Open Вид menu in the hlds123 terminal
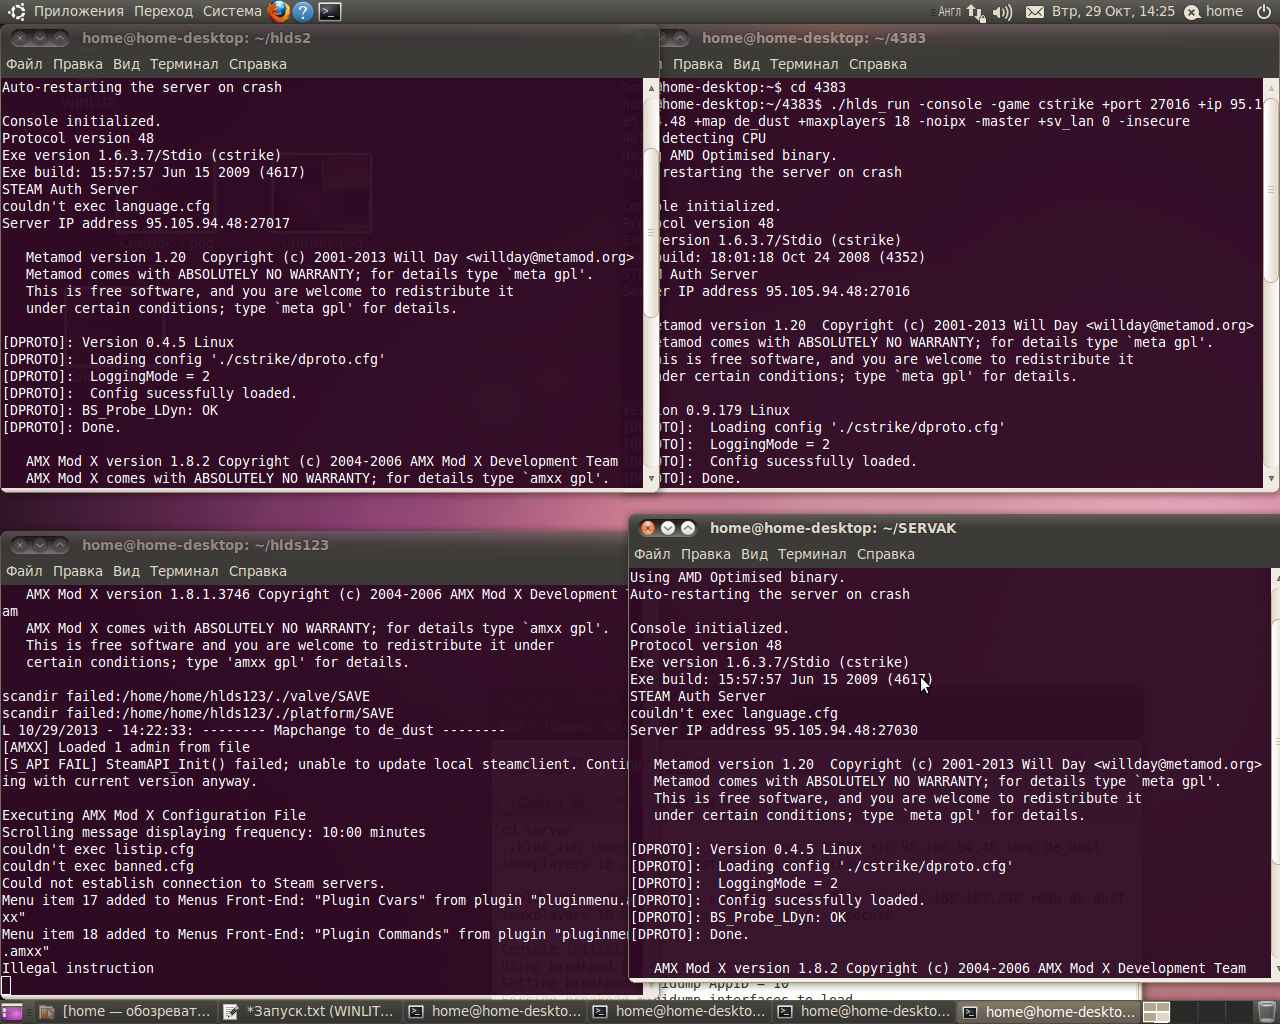 point(126,571)
